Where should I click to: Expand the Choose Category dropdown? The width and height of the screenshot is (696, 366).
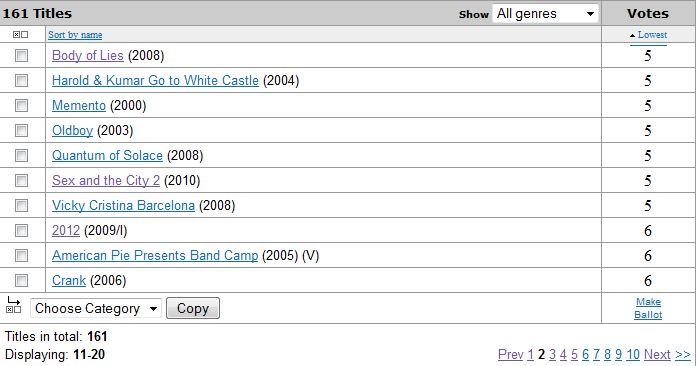click(x=96, y=308)
